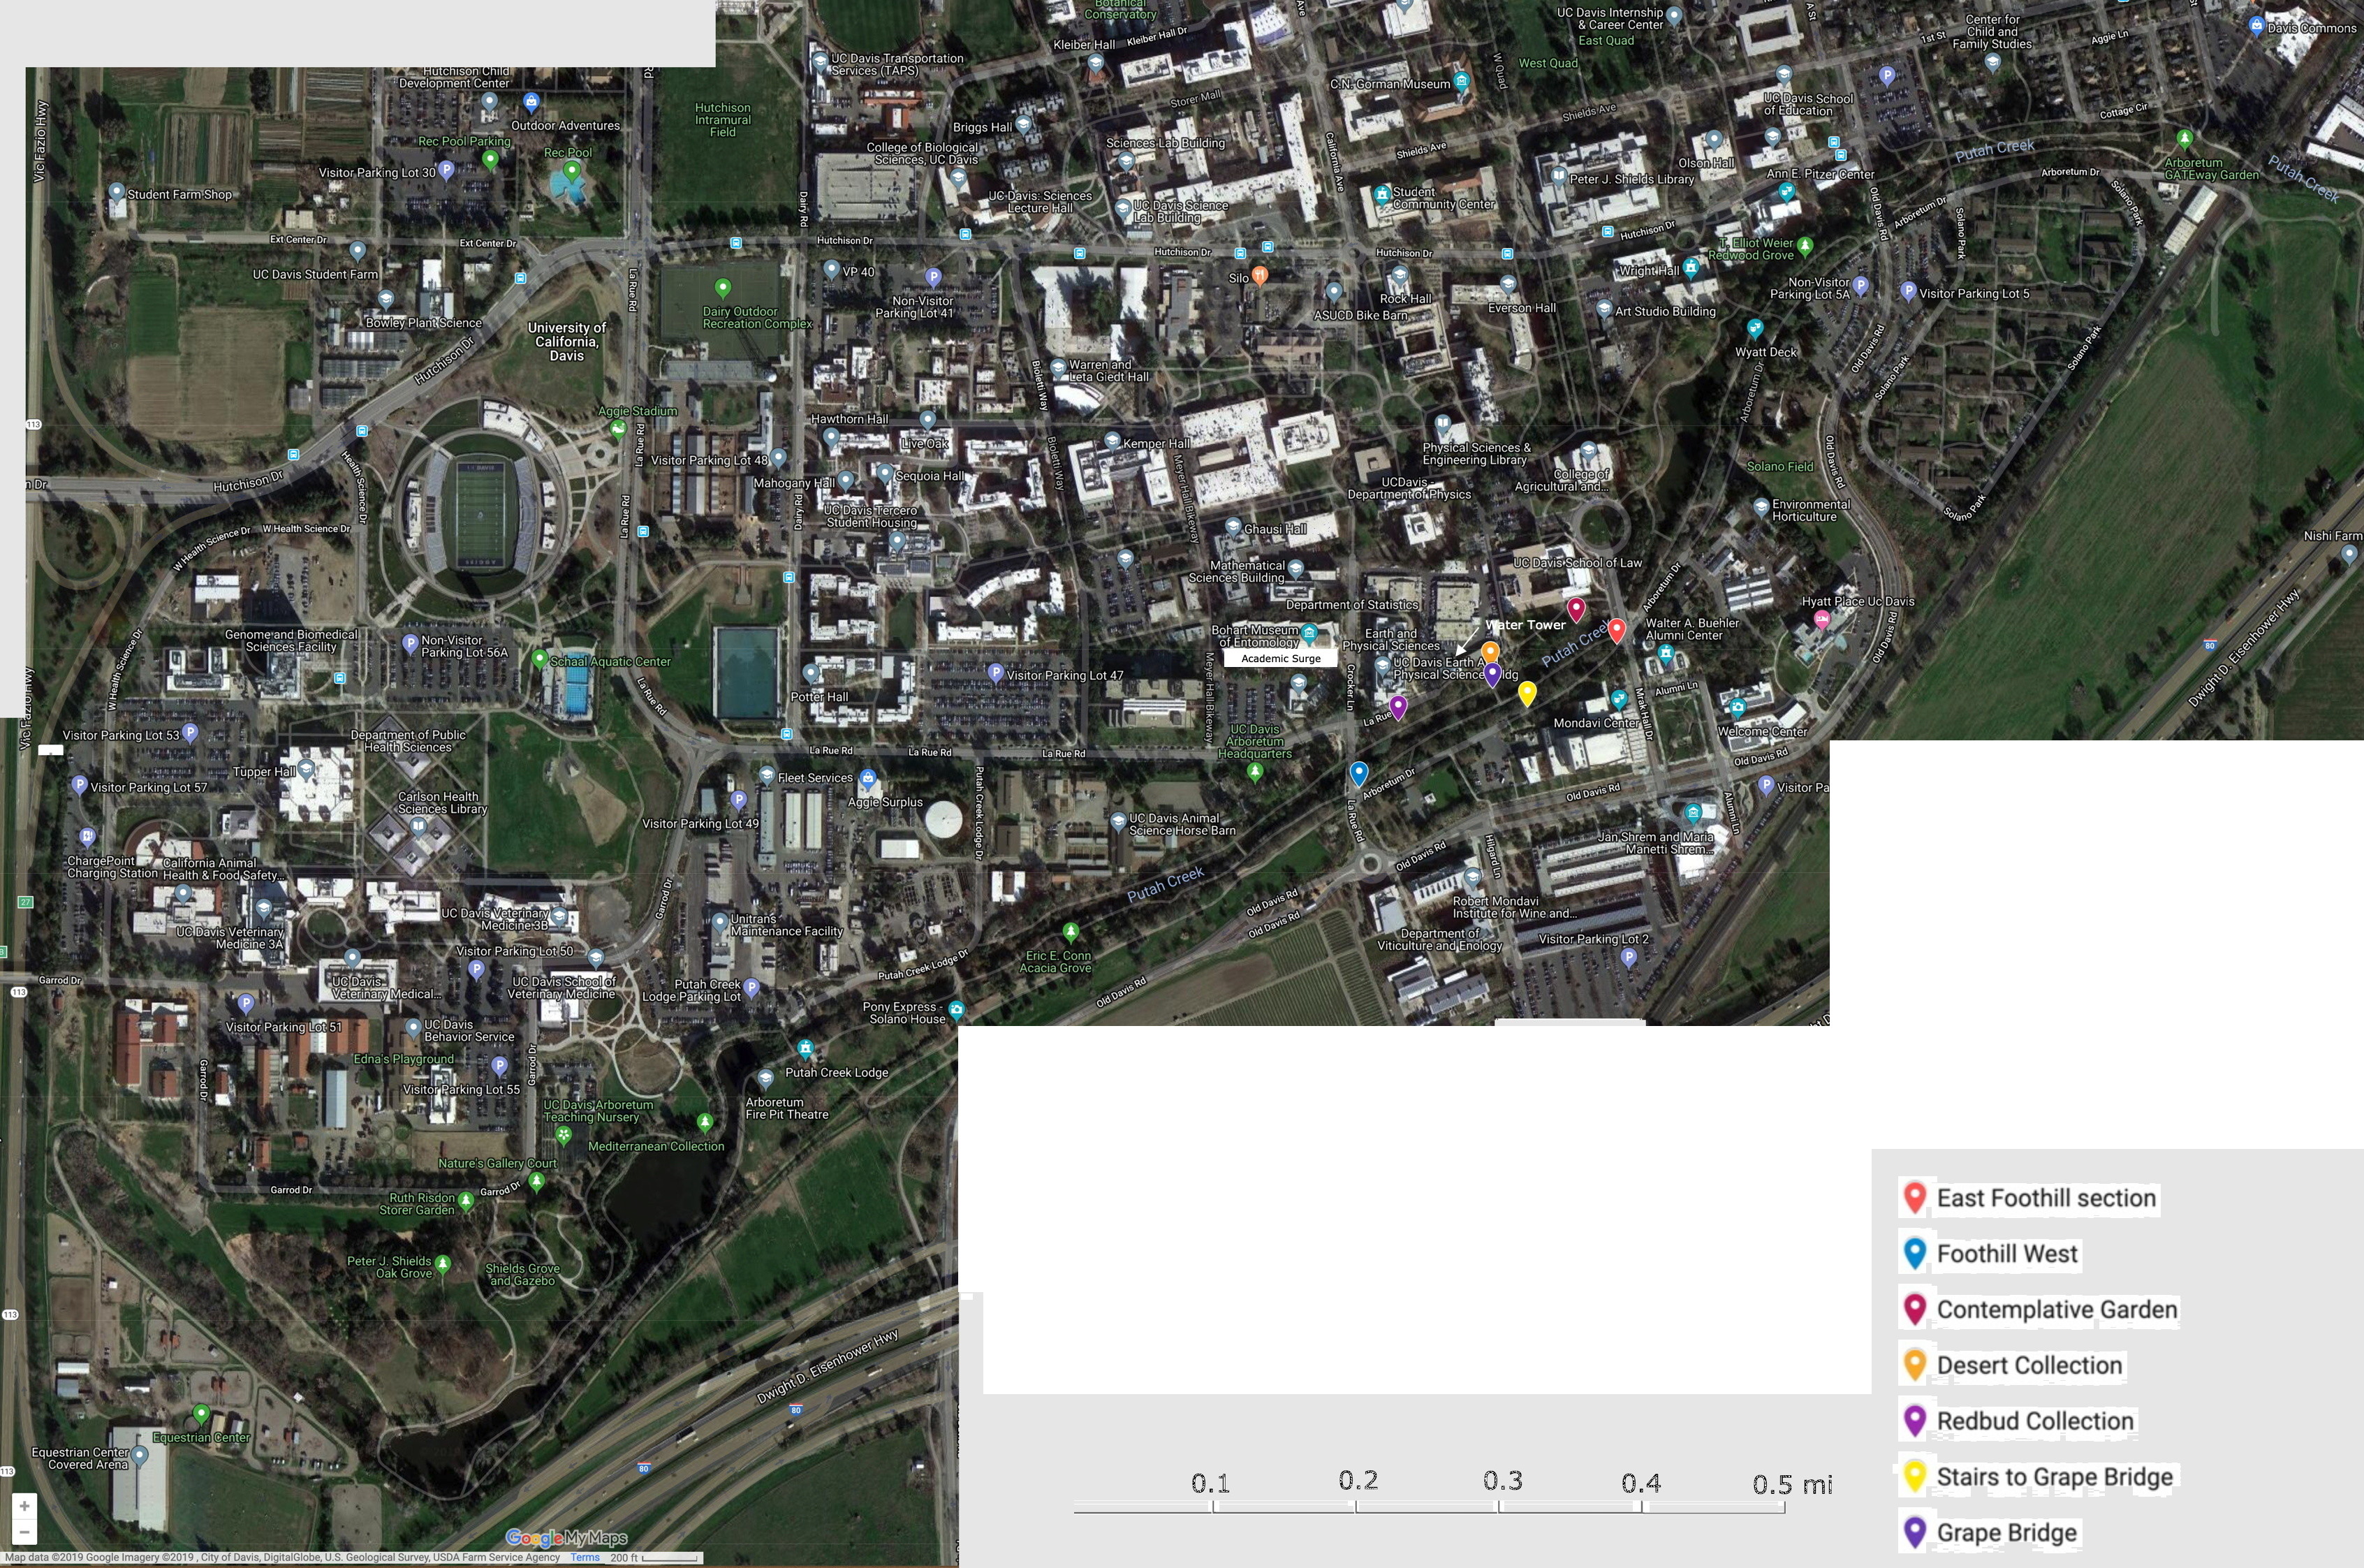Select the blue Foothill West map pin

coord(1358,773)
